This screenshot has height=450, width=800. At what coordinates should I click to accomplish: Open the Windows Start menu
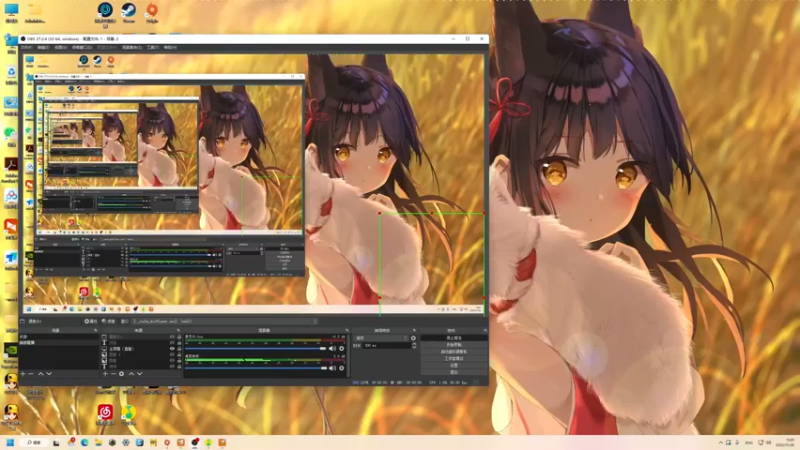pos(10,442)
